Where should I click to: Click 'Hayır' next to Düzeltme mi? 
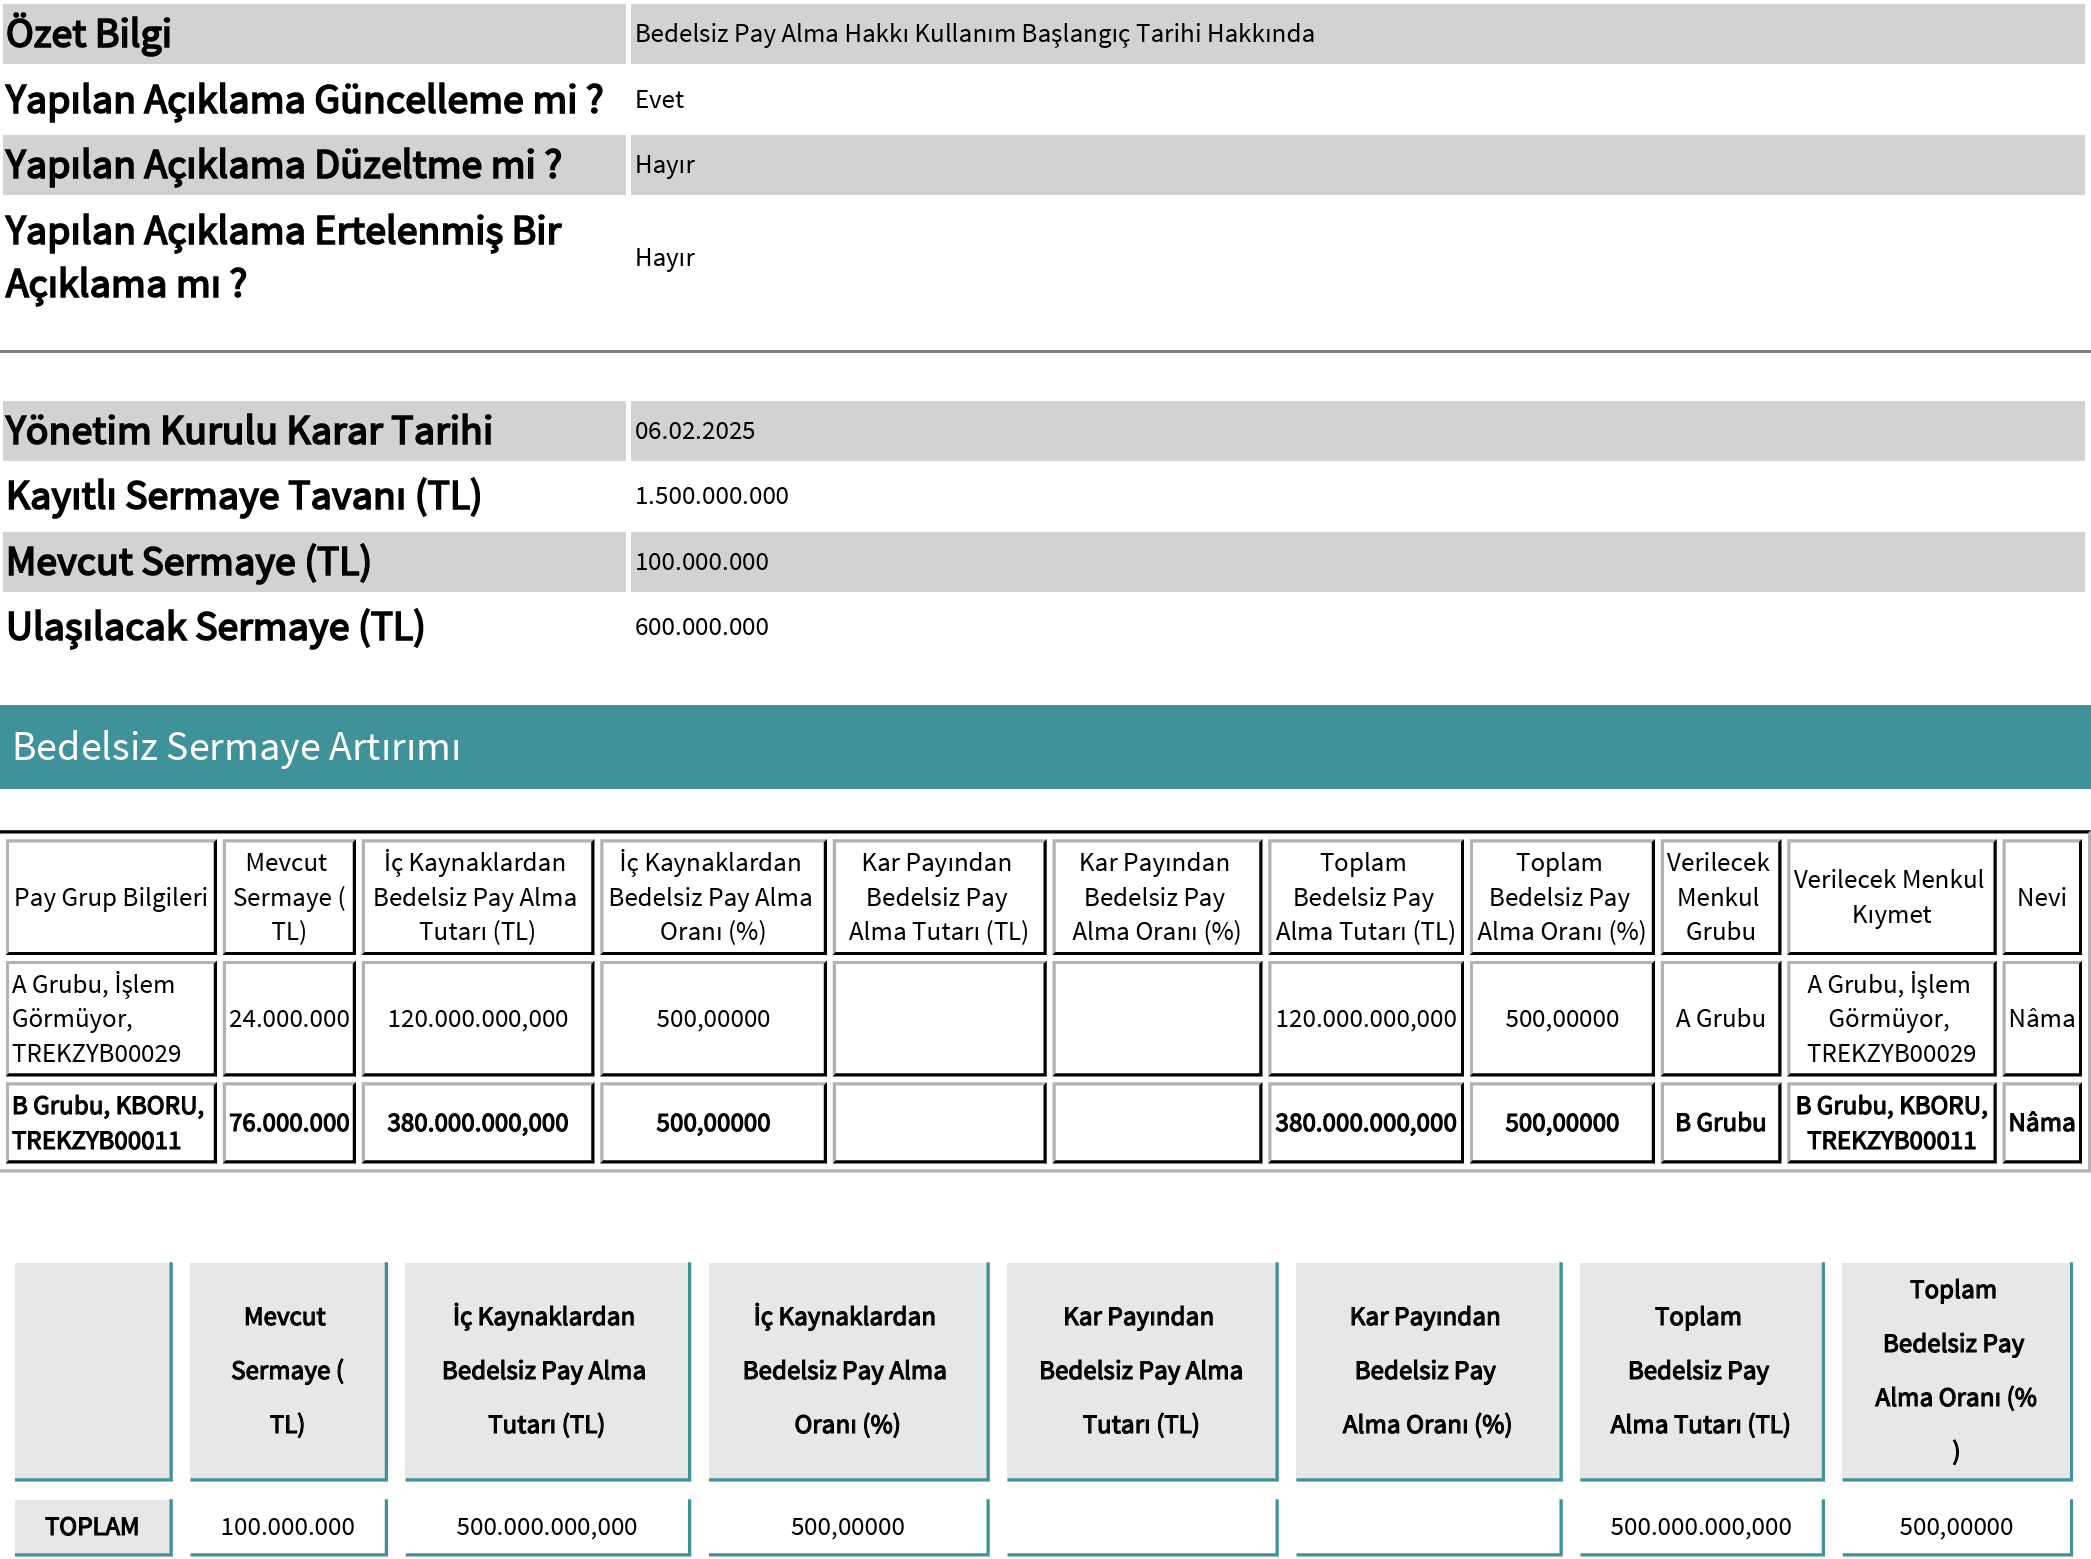[x=665, y=165]
